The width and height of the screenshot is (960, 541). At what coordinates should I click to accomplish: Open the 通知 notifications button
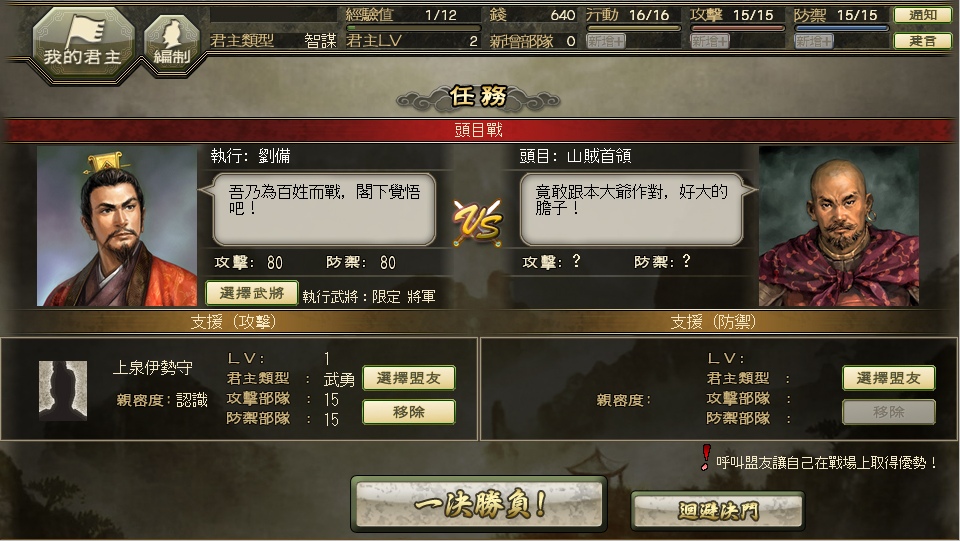pyautogui.click(x=923, y=15)
